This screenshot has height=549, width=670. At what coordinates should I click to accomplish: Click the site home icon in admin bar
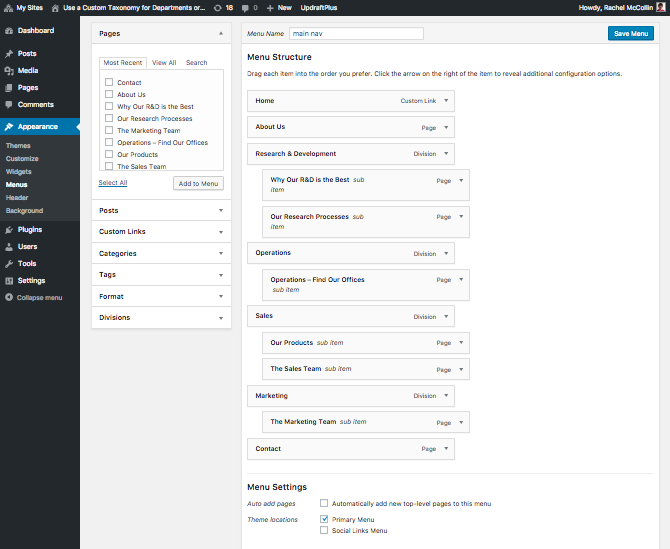click(x=55, y=8)
